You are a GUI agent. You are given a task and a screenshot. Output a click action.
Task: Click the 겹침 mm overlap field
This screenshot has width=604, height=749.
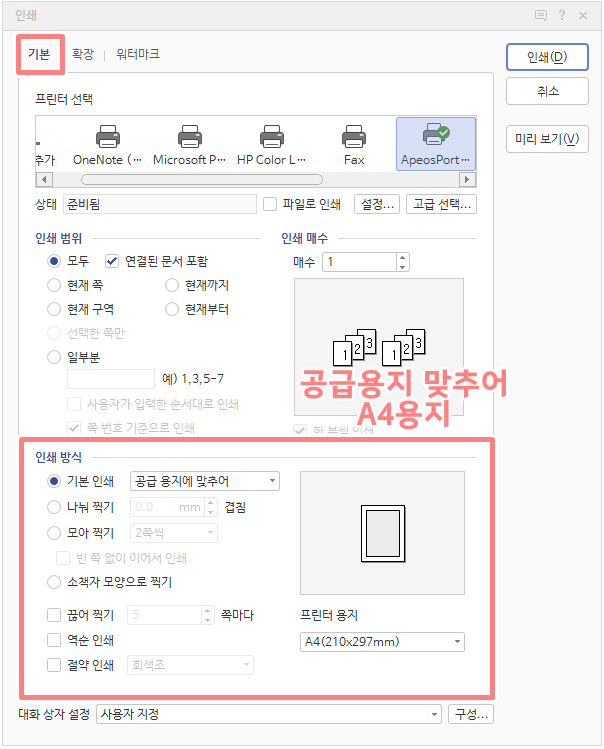coord(168,507)
